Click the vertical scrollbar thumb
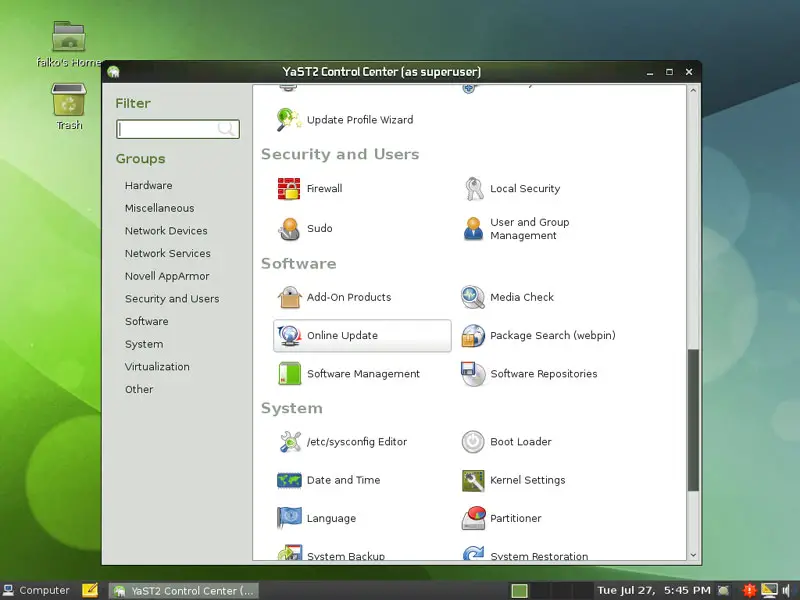 (693, 420)
